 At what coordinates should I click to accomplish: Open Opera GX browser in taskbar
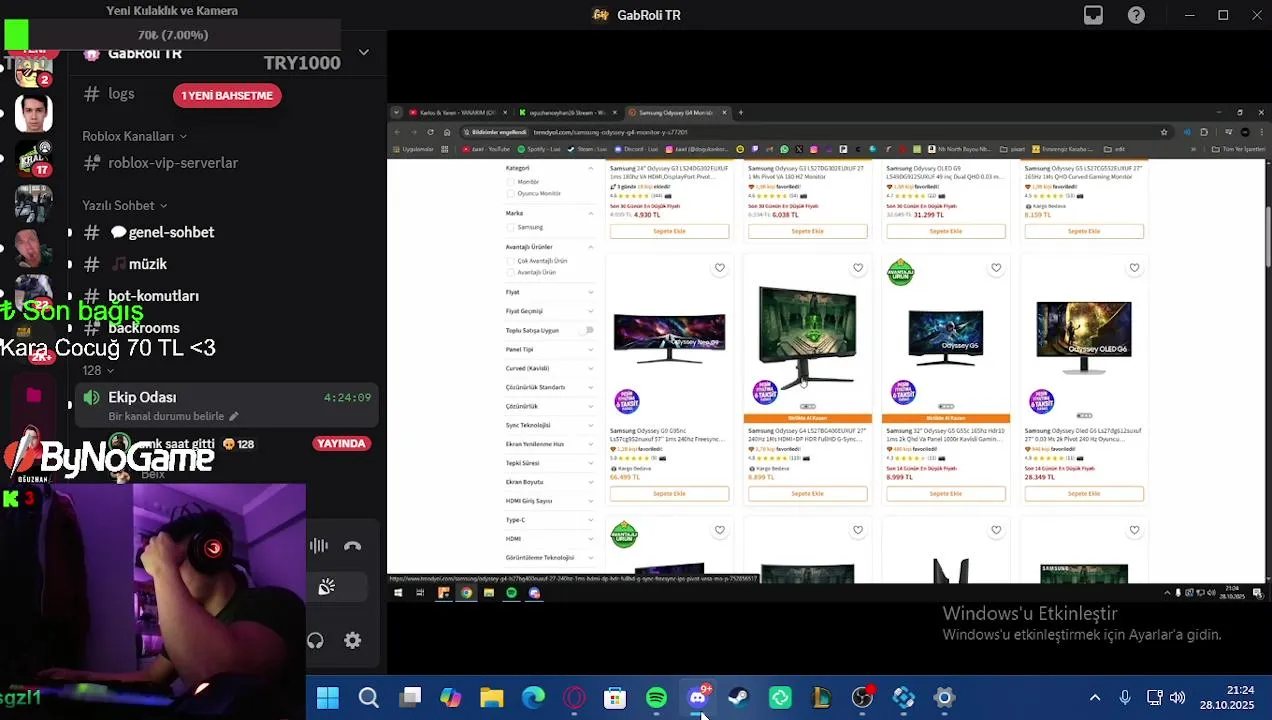[x=574, y=698]
